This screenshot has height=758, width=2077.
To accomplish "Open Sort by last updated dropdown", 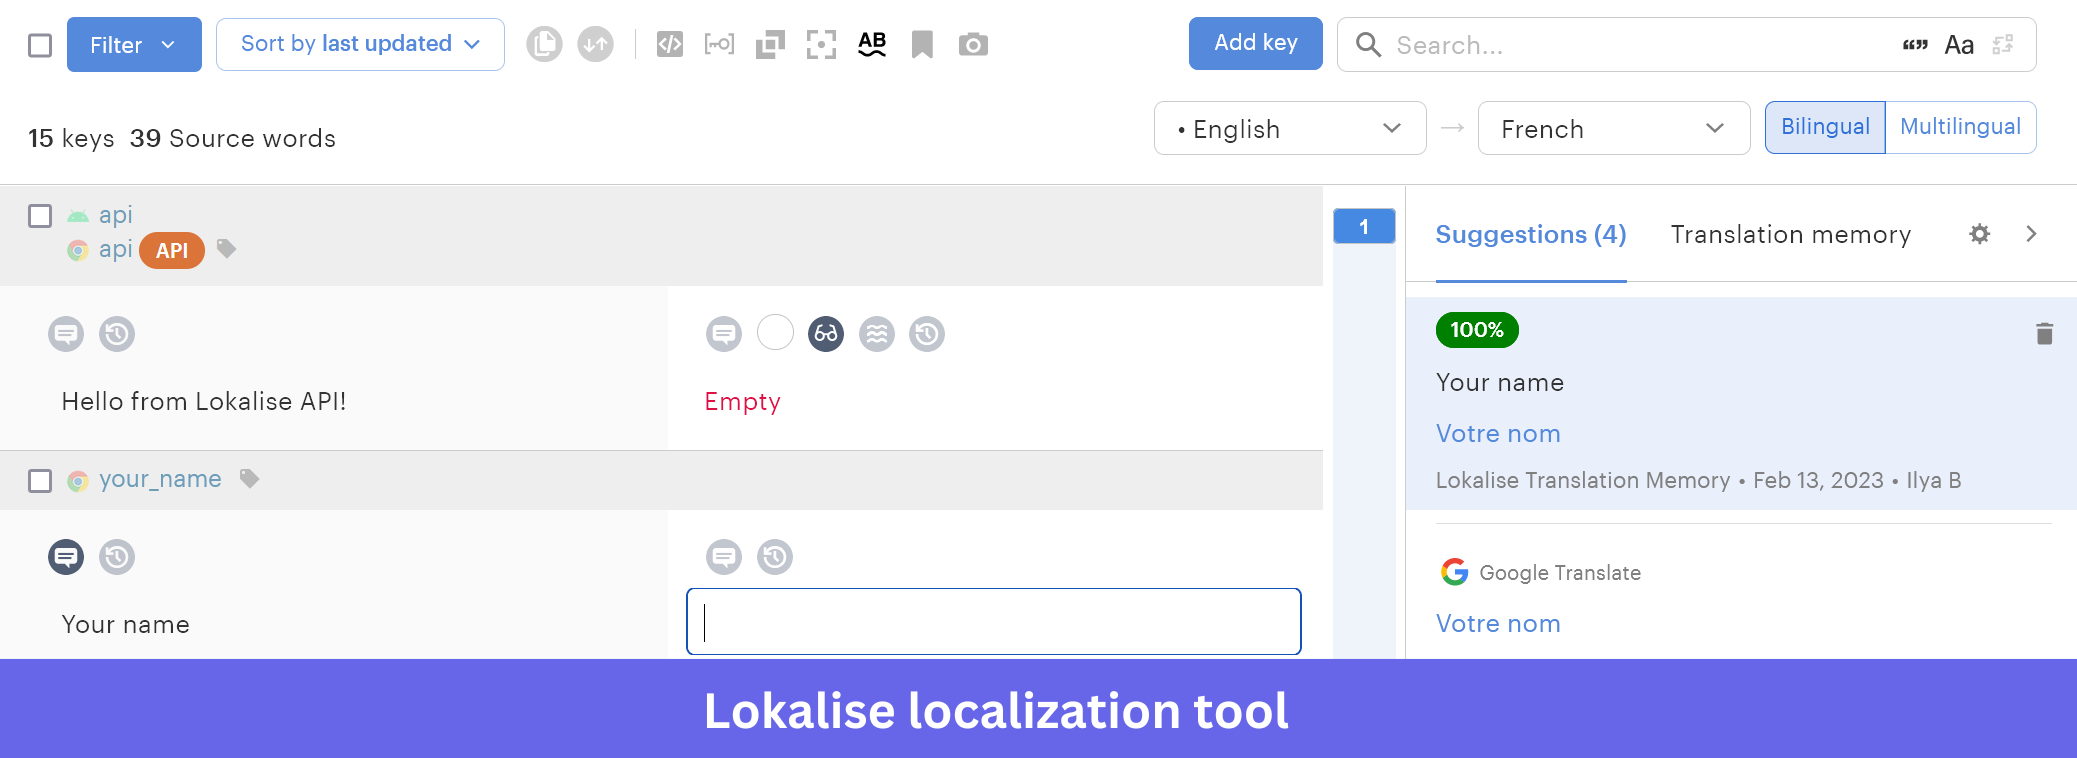I will [360, 45].
